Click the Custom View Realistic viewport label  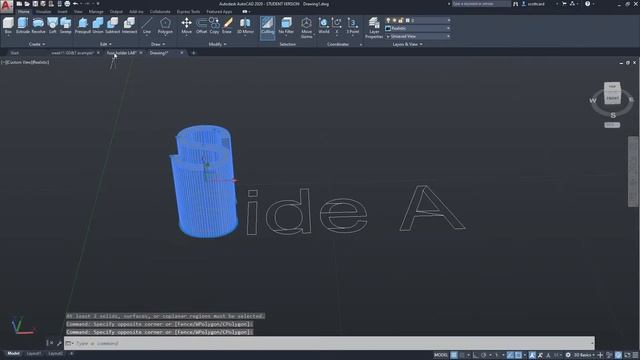click(x=25, y=62)
